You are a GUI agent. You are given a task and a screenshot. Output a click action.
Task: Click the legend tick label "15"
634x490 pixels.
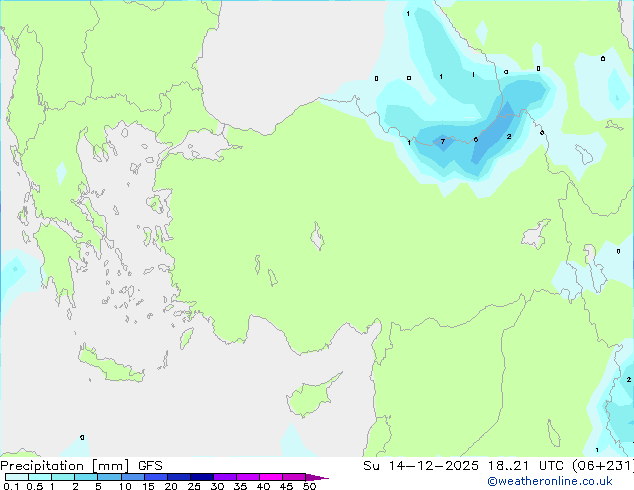tap(148, 486)
